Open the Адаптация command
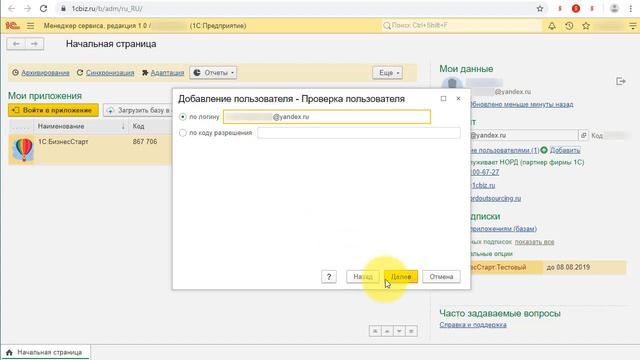This screenshot has width=640, height=360. click(167, 73)
